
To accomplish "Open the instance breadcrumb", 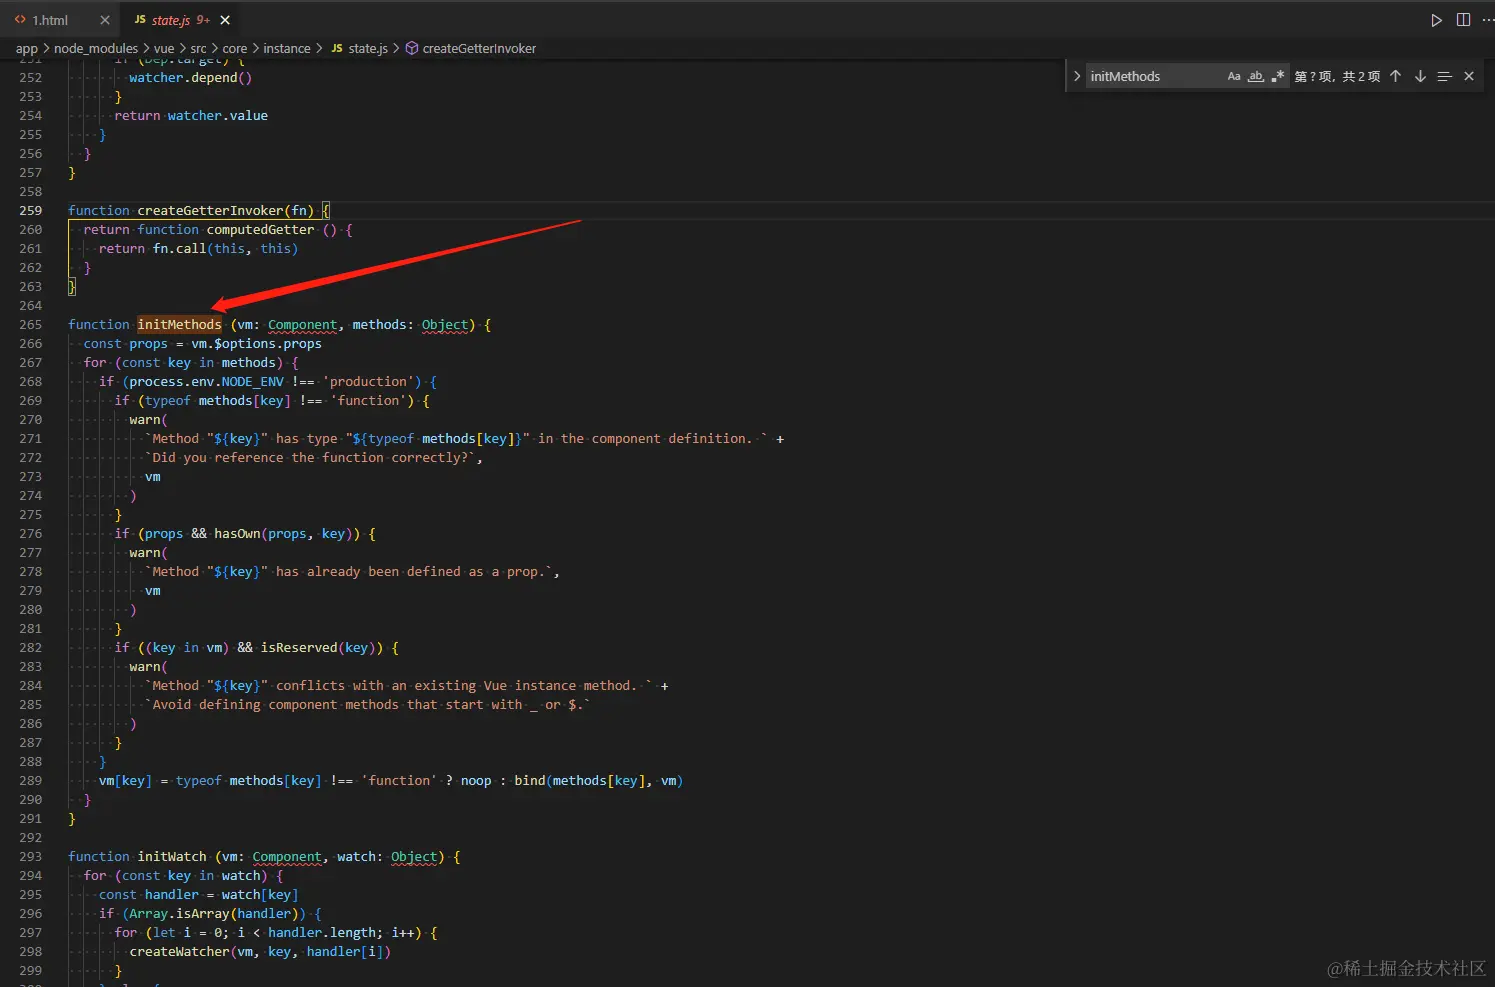I will point(287,48).
